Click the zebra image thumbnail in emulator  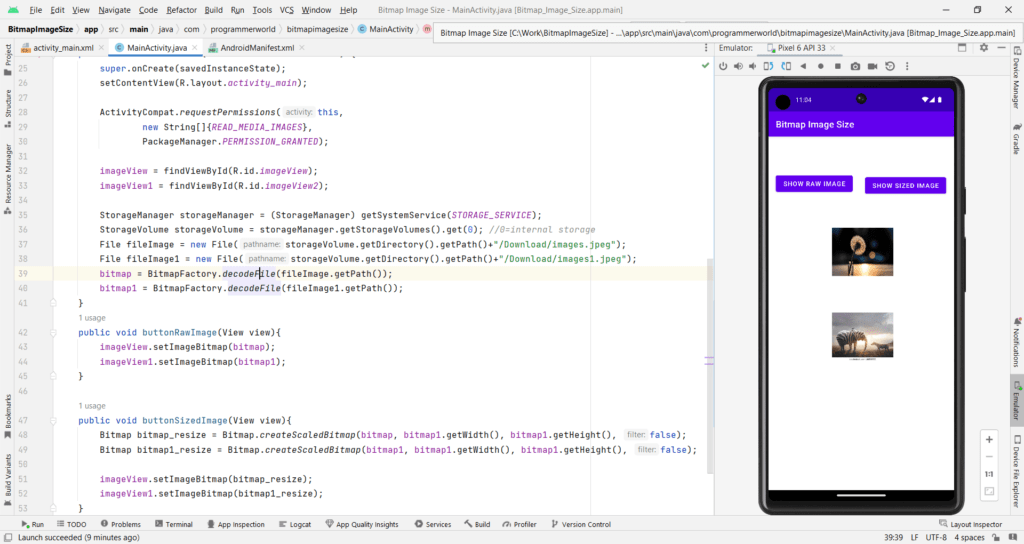point(862,335)
